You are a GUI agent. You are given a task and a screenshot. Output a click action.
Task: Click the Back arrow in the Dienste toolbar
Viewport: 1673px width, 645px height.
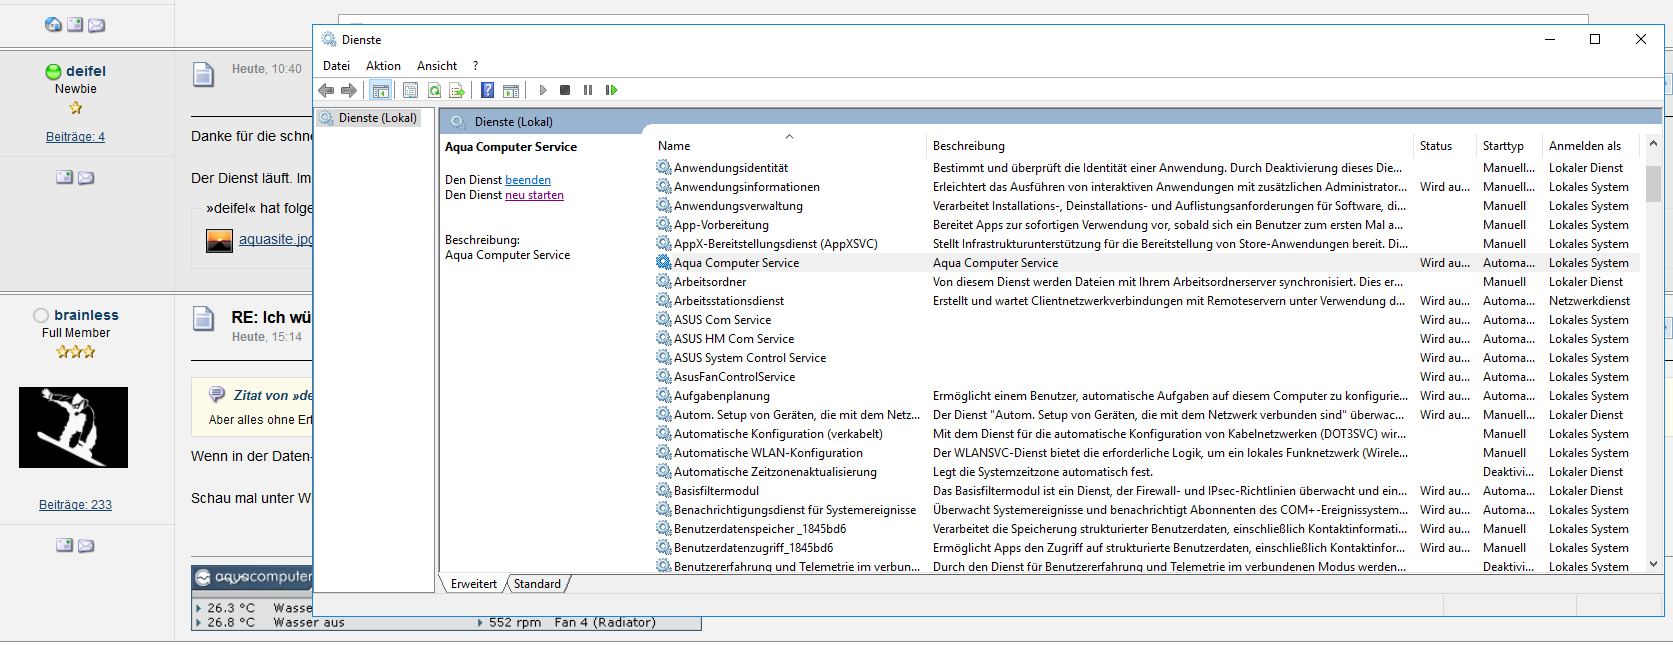[326, 91]
